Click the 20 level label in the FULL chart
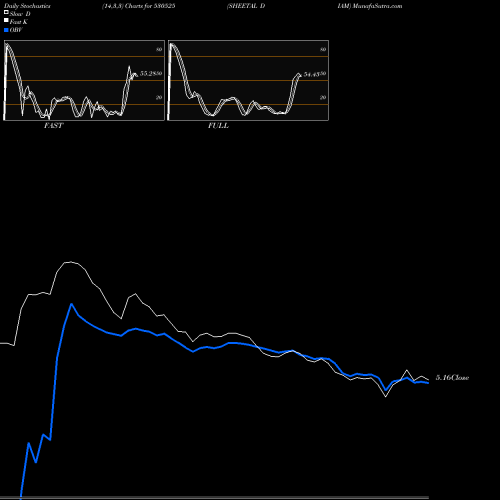The image size is (500, 500). pyautogui.click(x=323, y=97)
